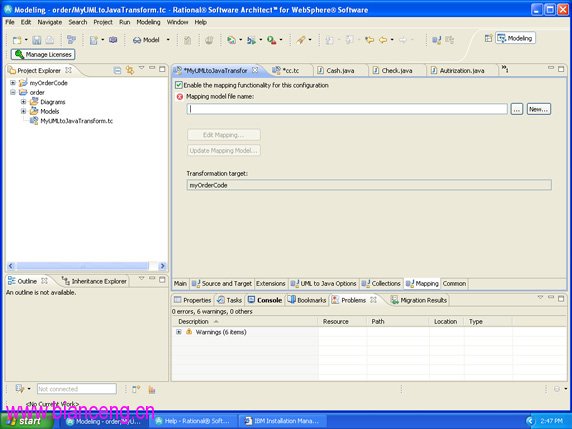Expand the Warnings (6 items) row
The image size is (572, 429).
click(x=179, y=332)
